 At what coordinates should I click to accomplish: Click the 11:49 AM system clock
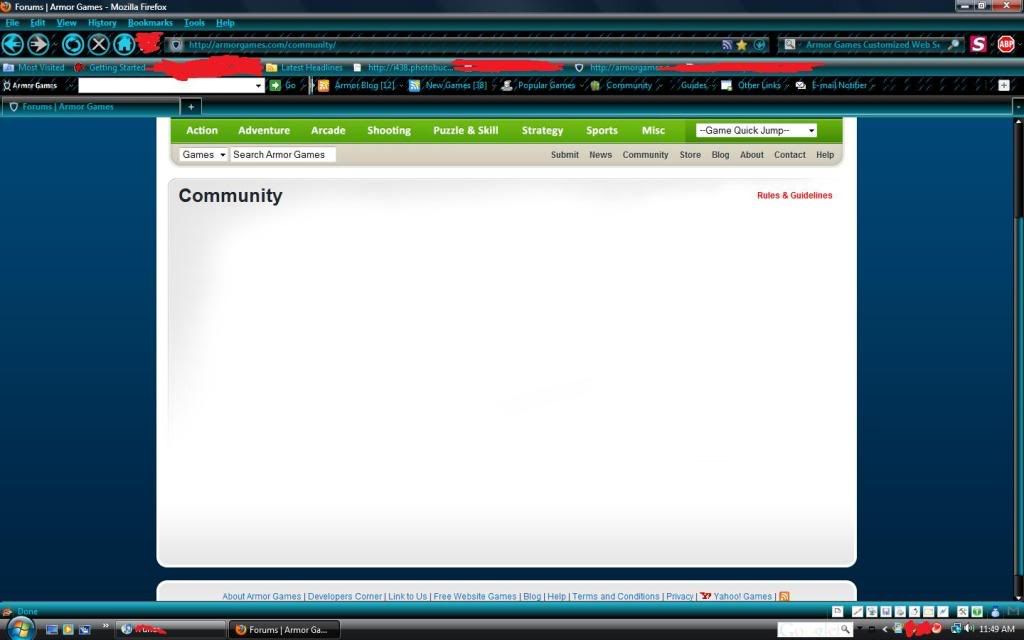point(997,629)
